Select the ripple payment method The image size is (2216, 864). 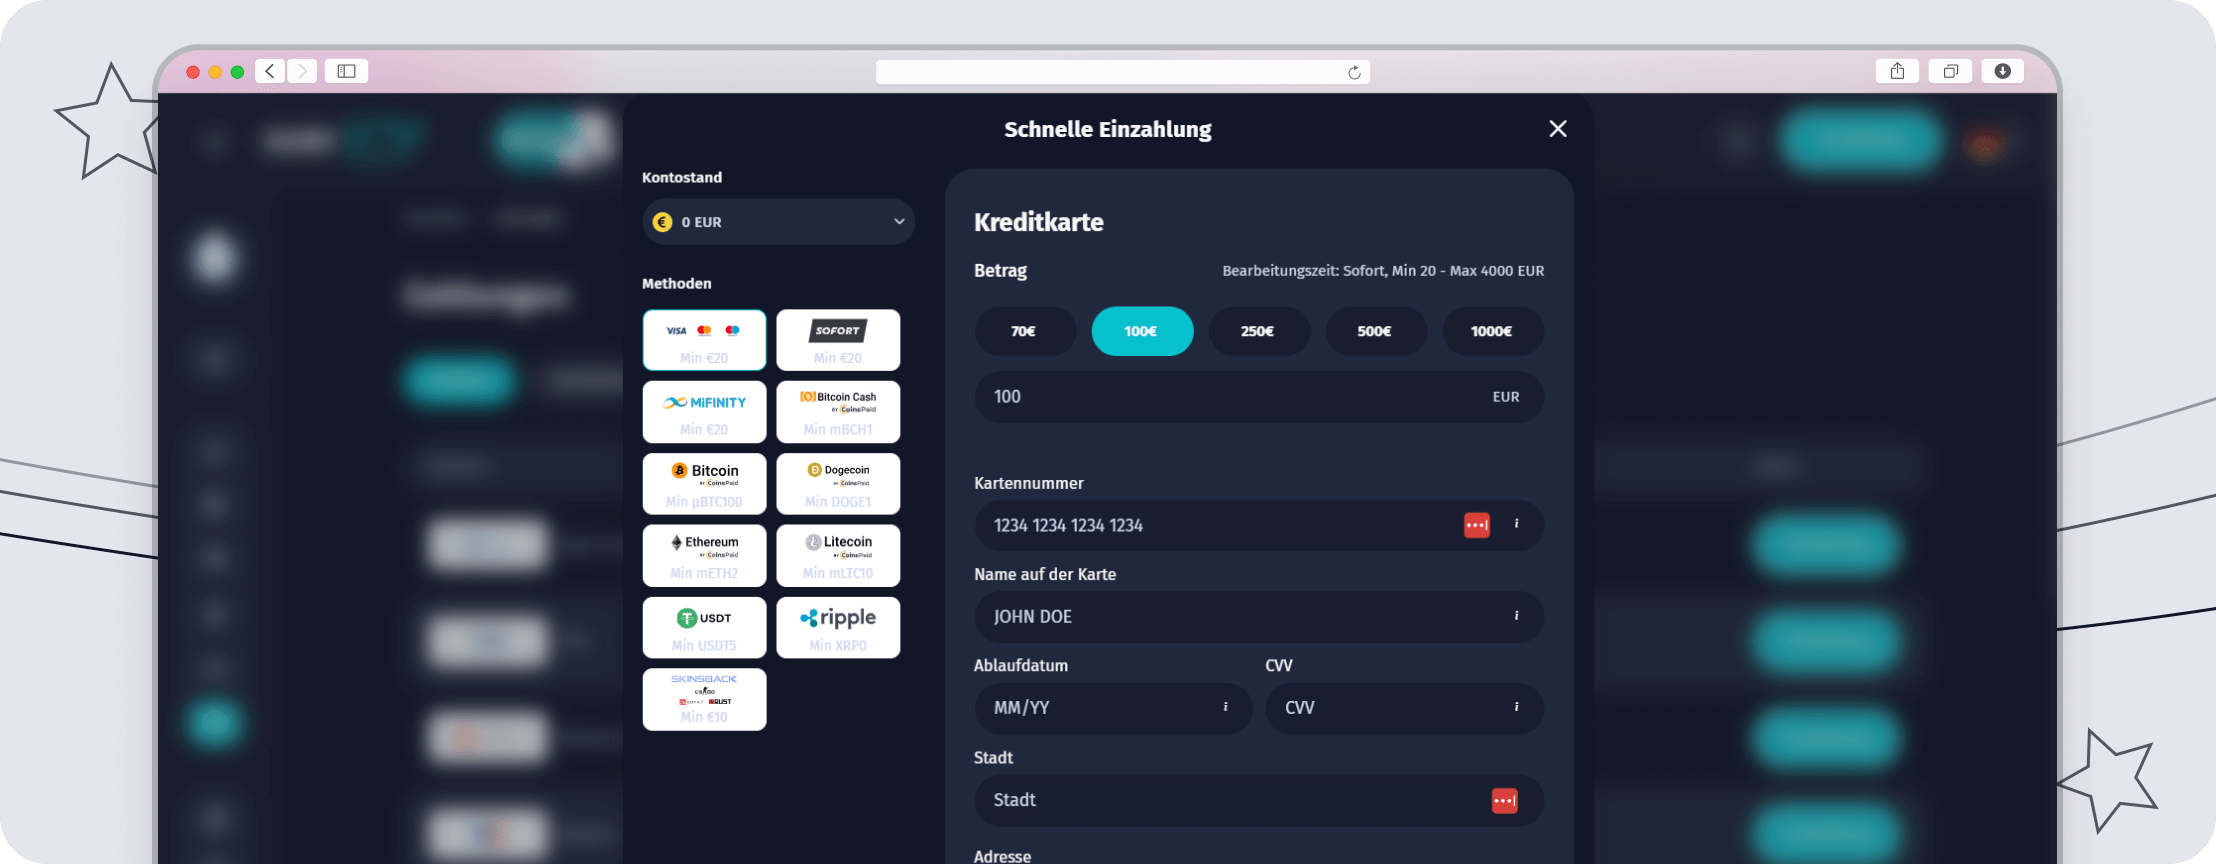[838, 628]
